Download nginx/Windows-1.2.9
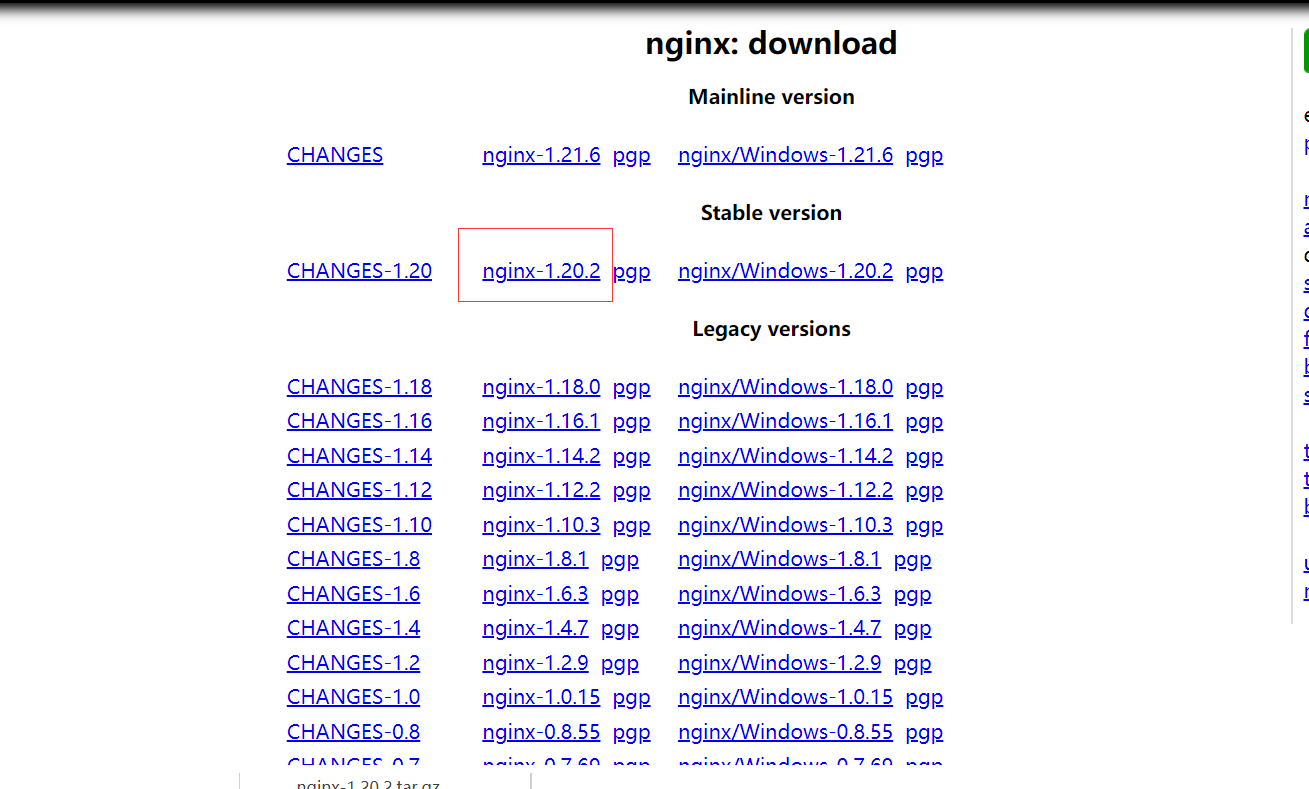The height and width of the screenshot is (789, 1309). tap(779, 663)
